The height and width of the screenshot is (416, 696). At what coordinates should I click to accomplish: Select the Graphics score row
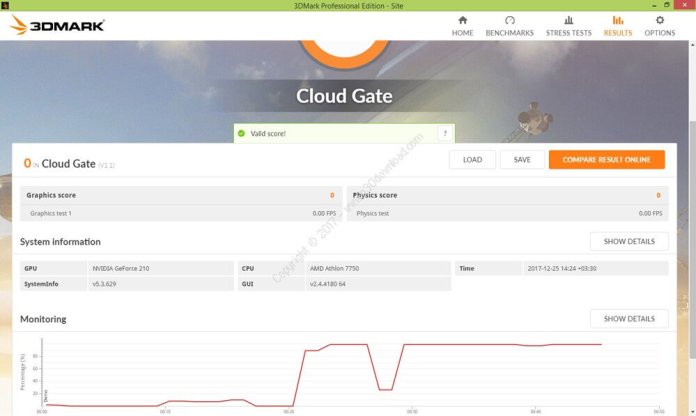click(x=181, y=195)
